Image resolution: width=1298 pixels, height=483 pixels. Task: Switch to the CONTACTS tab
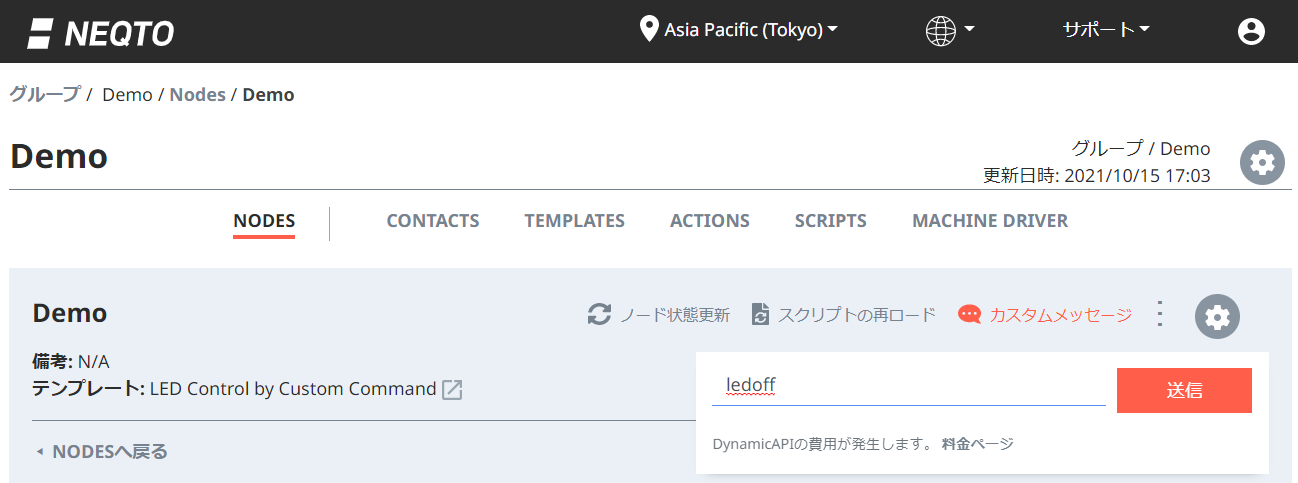(x=433, y=221)
